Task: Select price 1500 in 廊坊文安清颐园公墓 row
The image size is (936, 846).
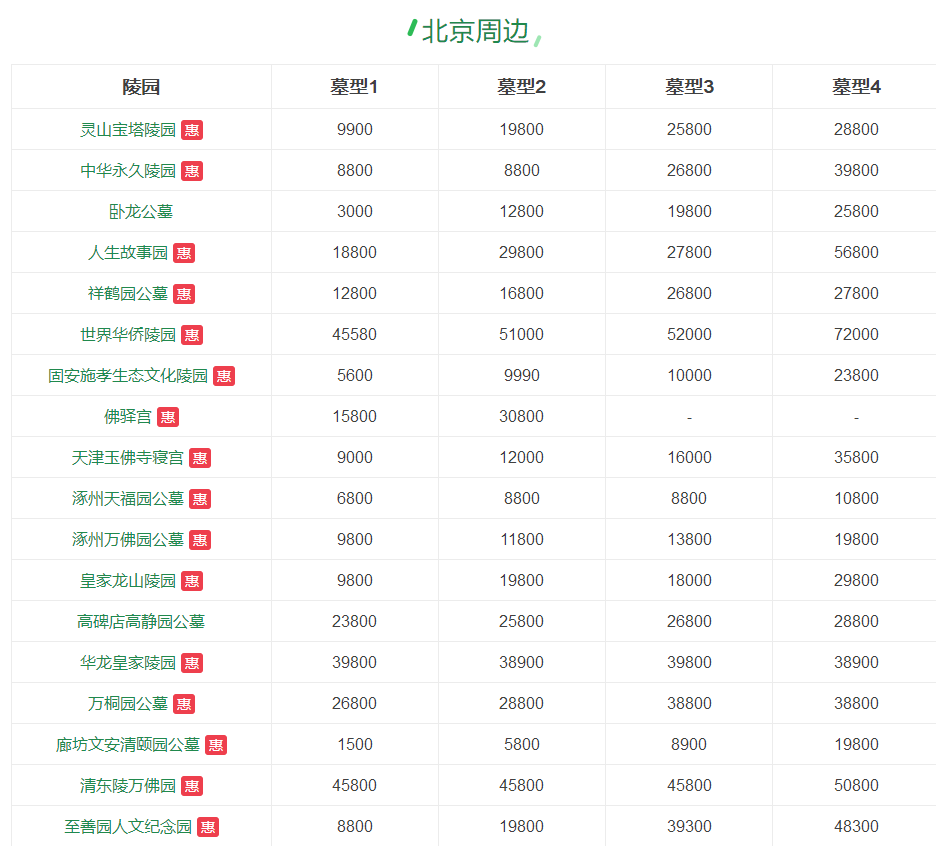Action: pyautogui.click(x=355, y=745)
